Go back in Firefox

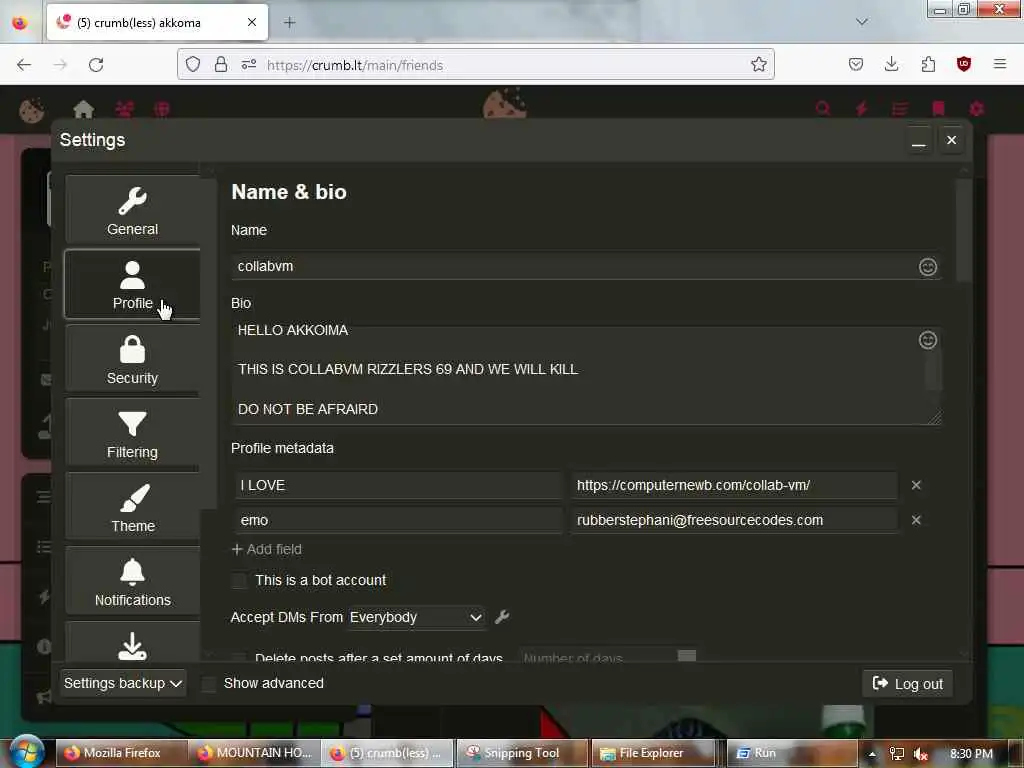(24, 65)
